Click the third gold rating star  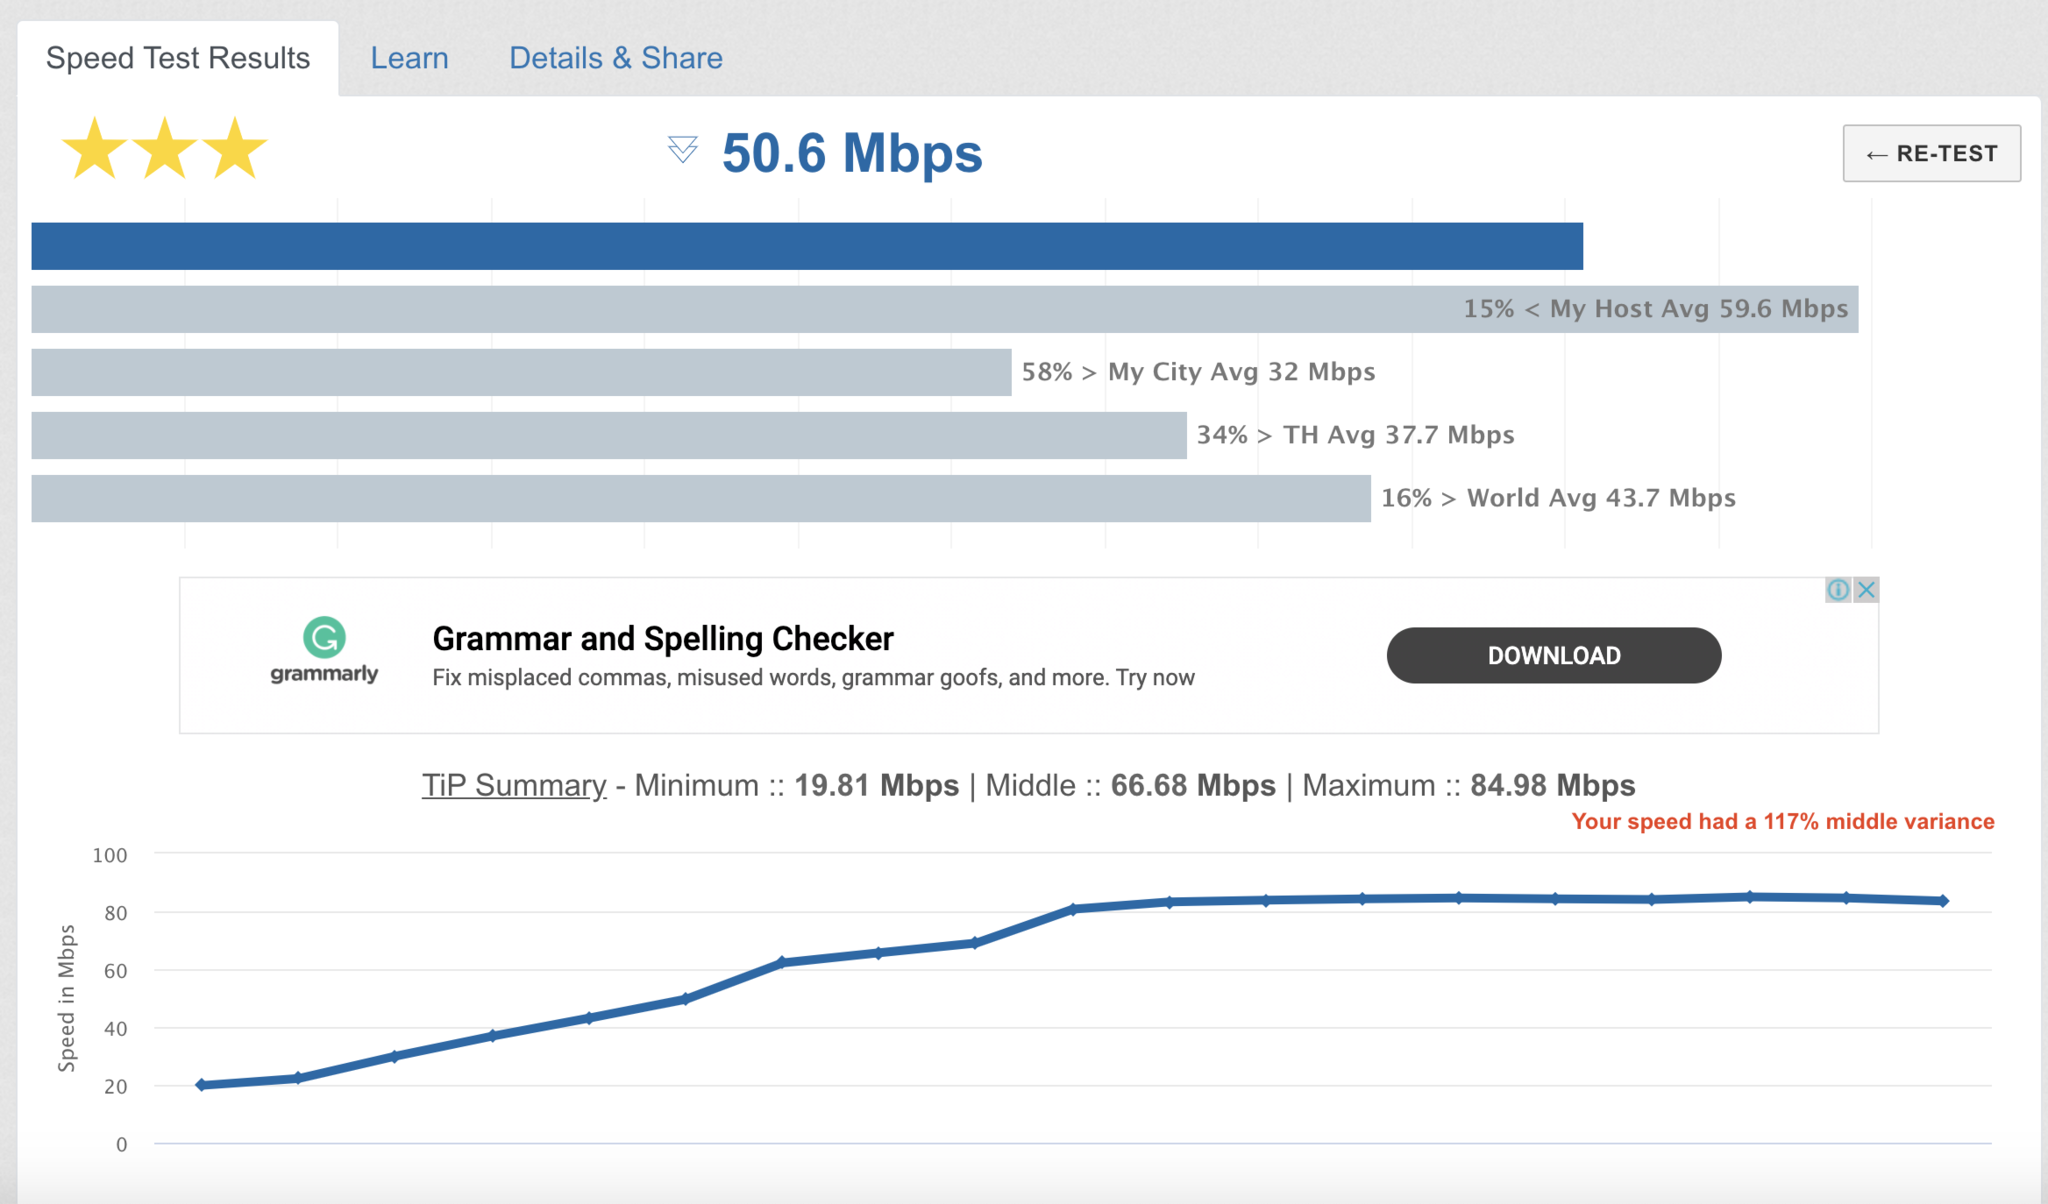tap(235, 149)
